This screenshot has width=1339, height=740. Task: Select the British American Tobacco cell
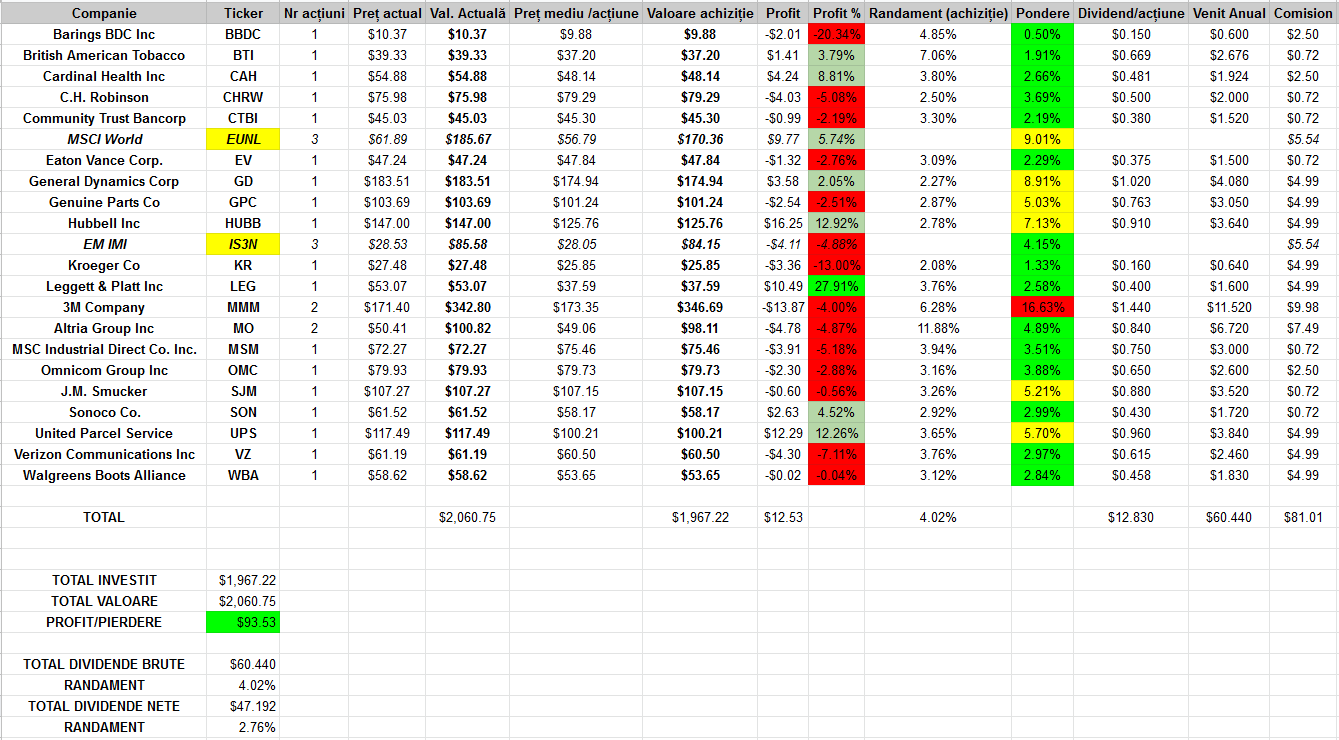(x=104, y=55)
